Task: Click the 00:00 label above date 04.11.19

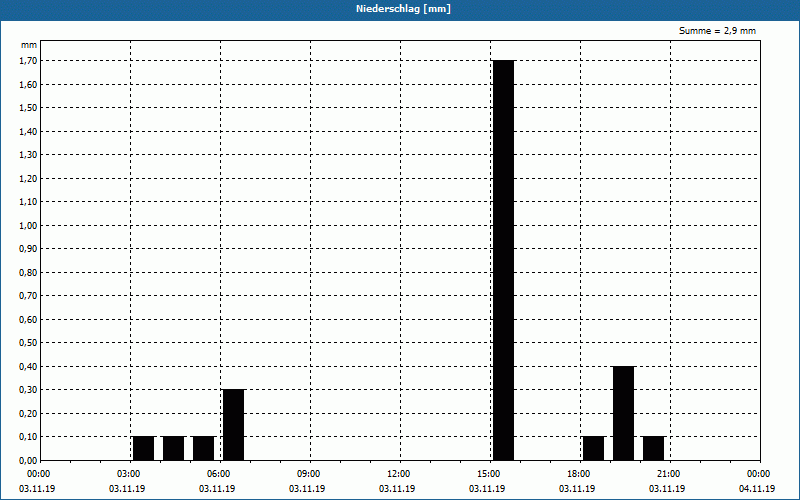Action: (x=758, y=474)
